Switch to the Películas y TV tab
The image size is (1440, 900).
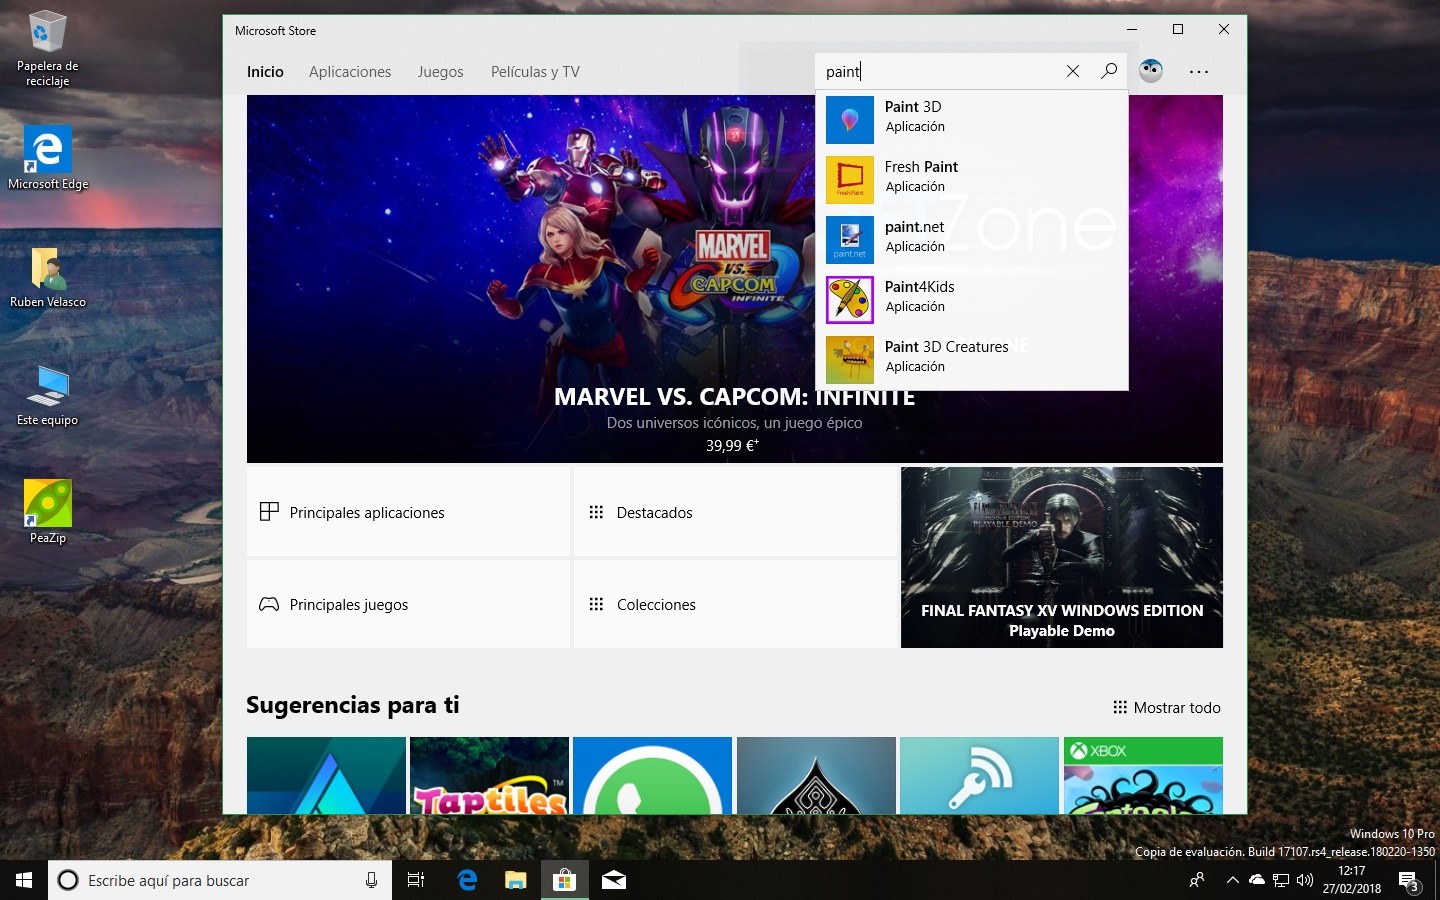(x=535, y=72)
